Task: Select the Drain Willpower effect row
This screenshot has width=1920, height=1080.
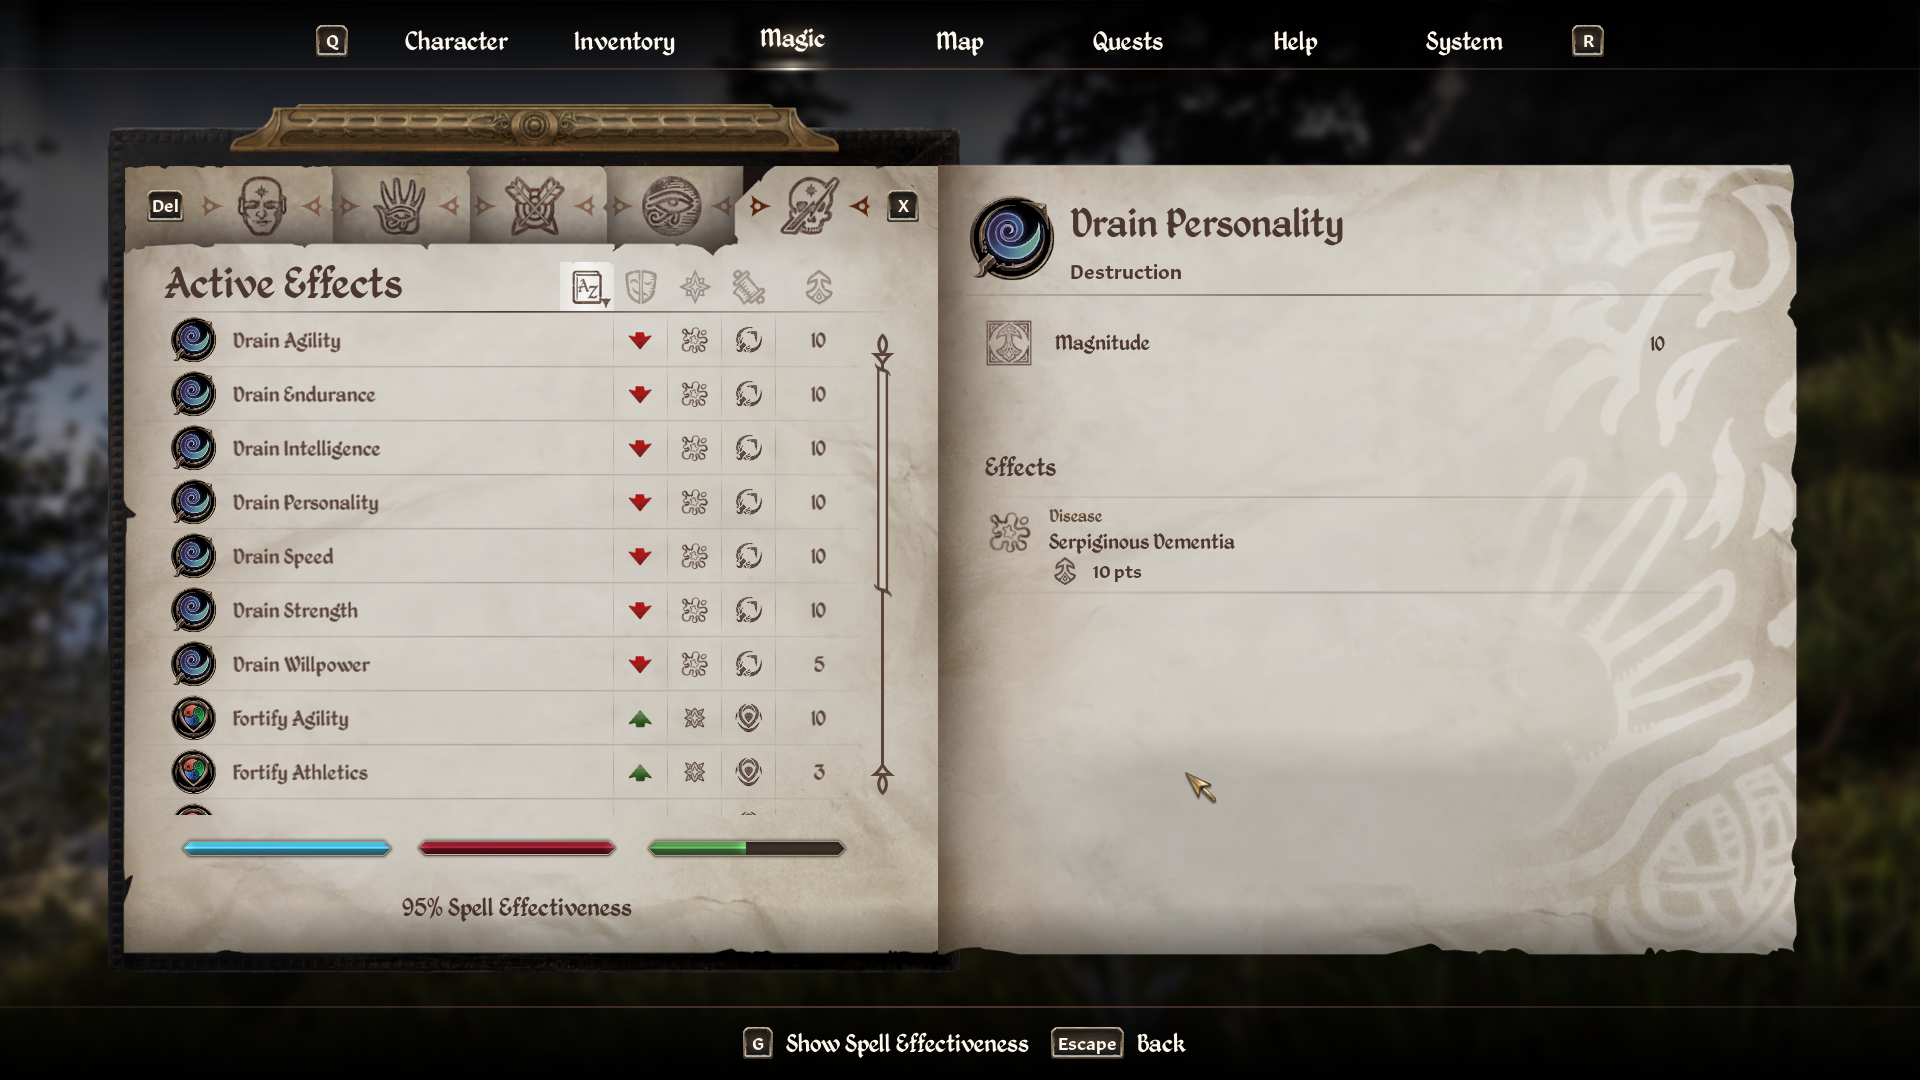Action: pos(512,664)
